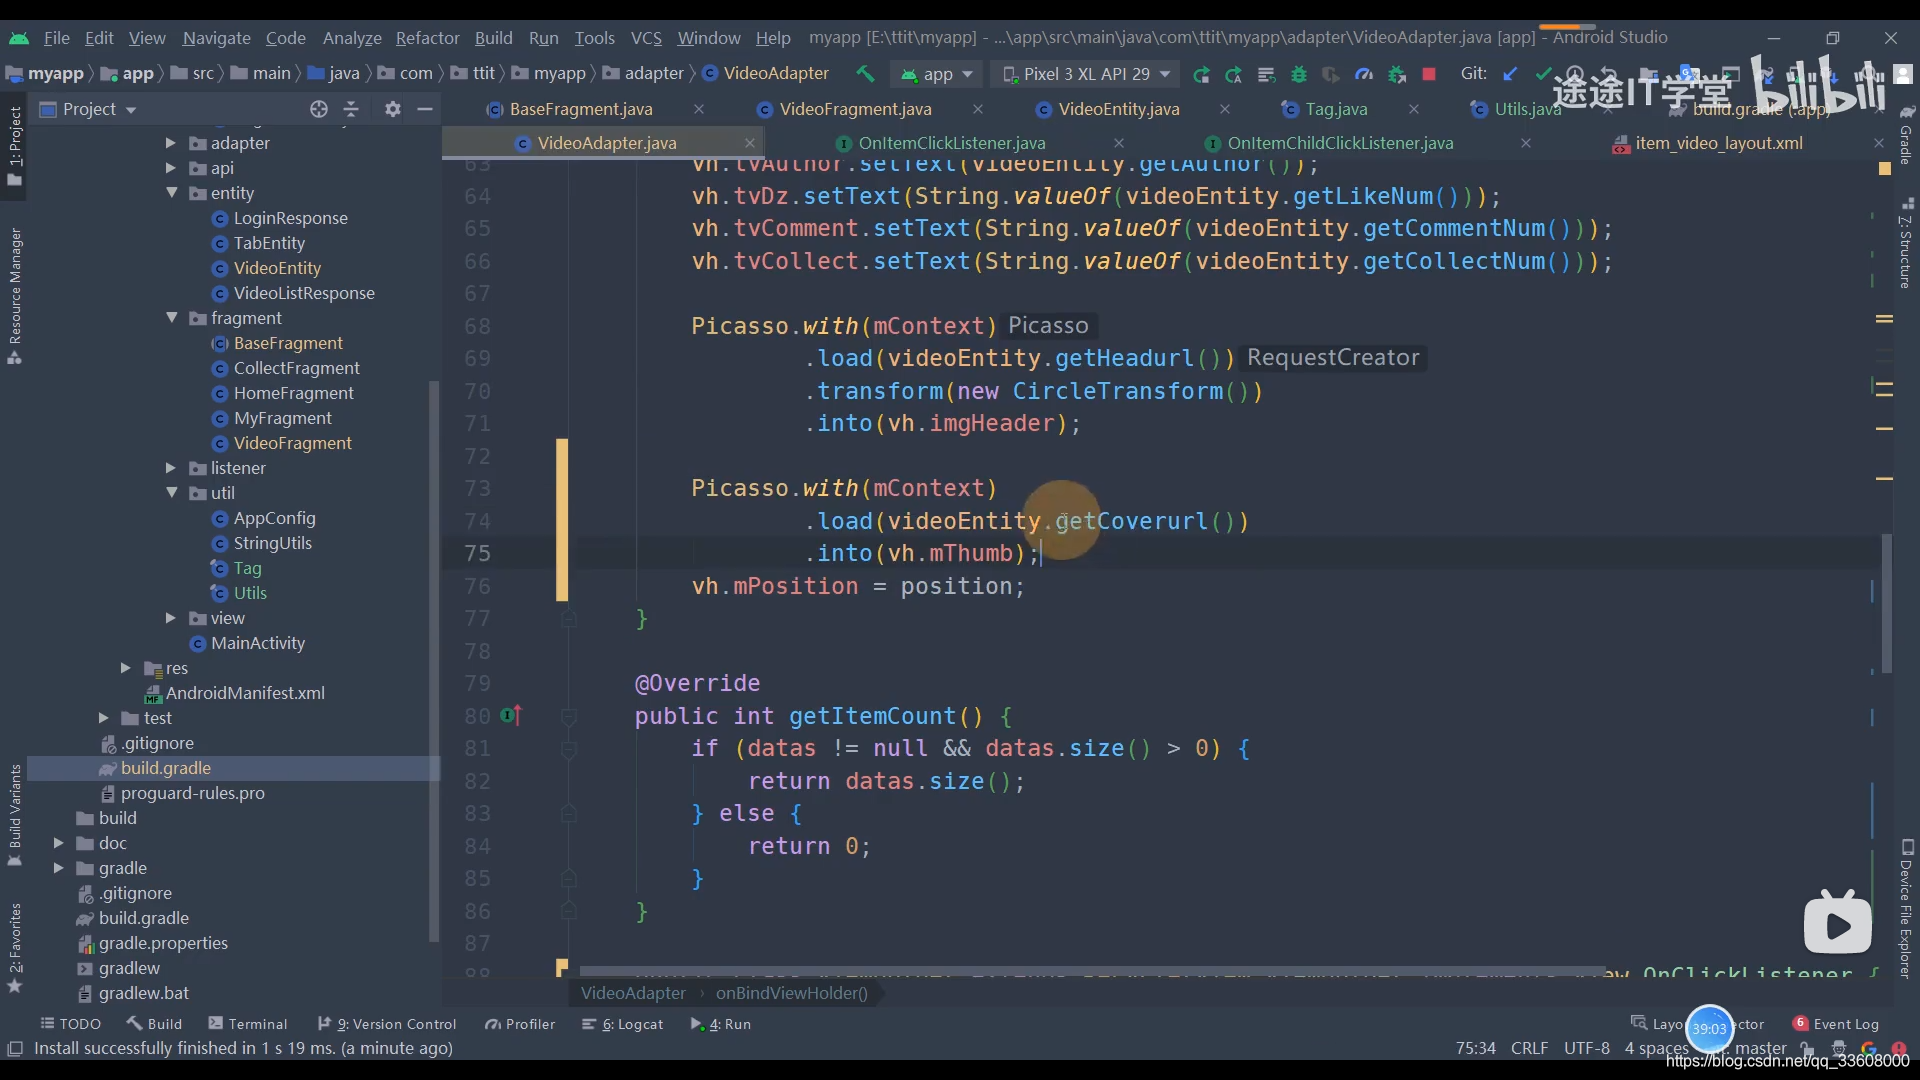
Task: Close the VideoAdapter.java tab
Action: click(x=749, y=143)
